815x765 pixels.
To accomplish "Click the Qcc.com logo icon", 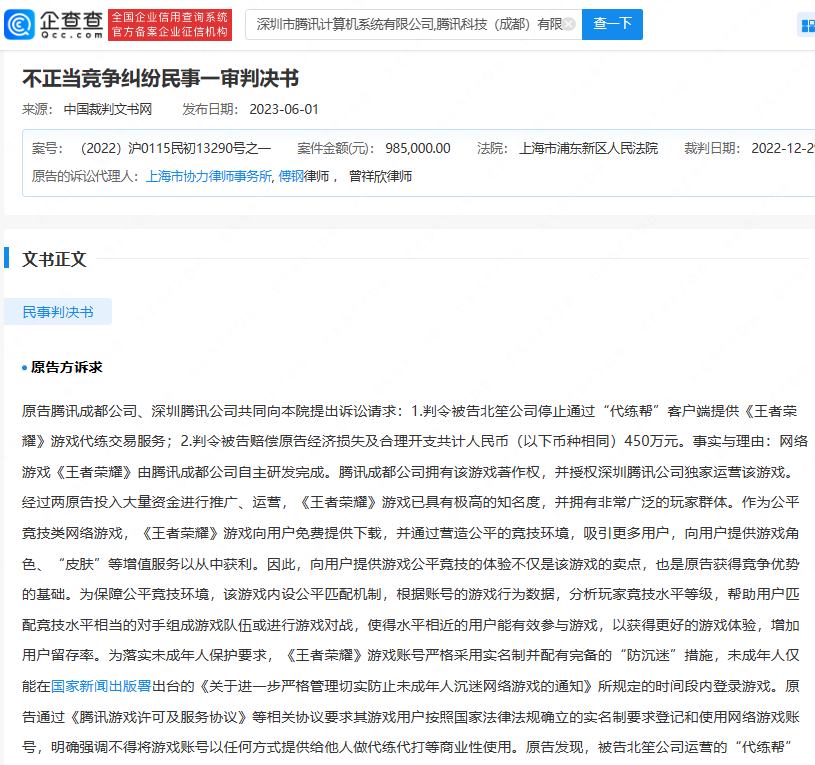I will 19,24.
